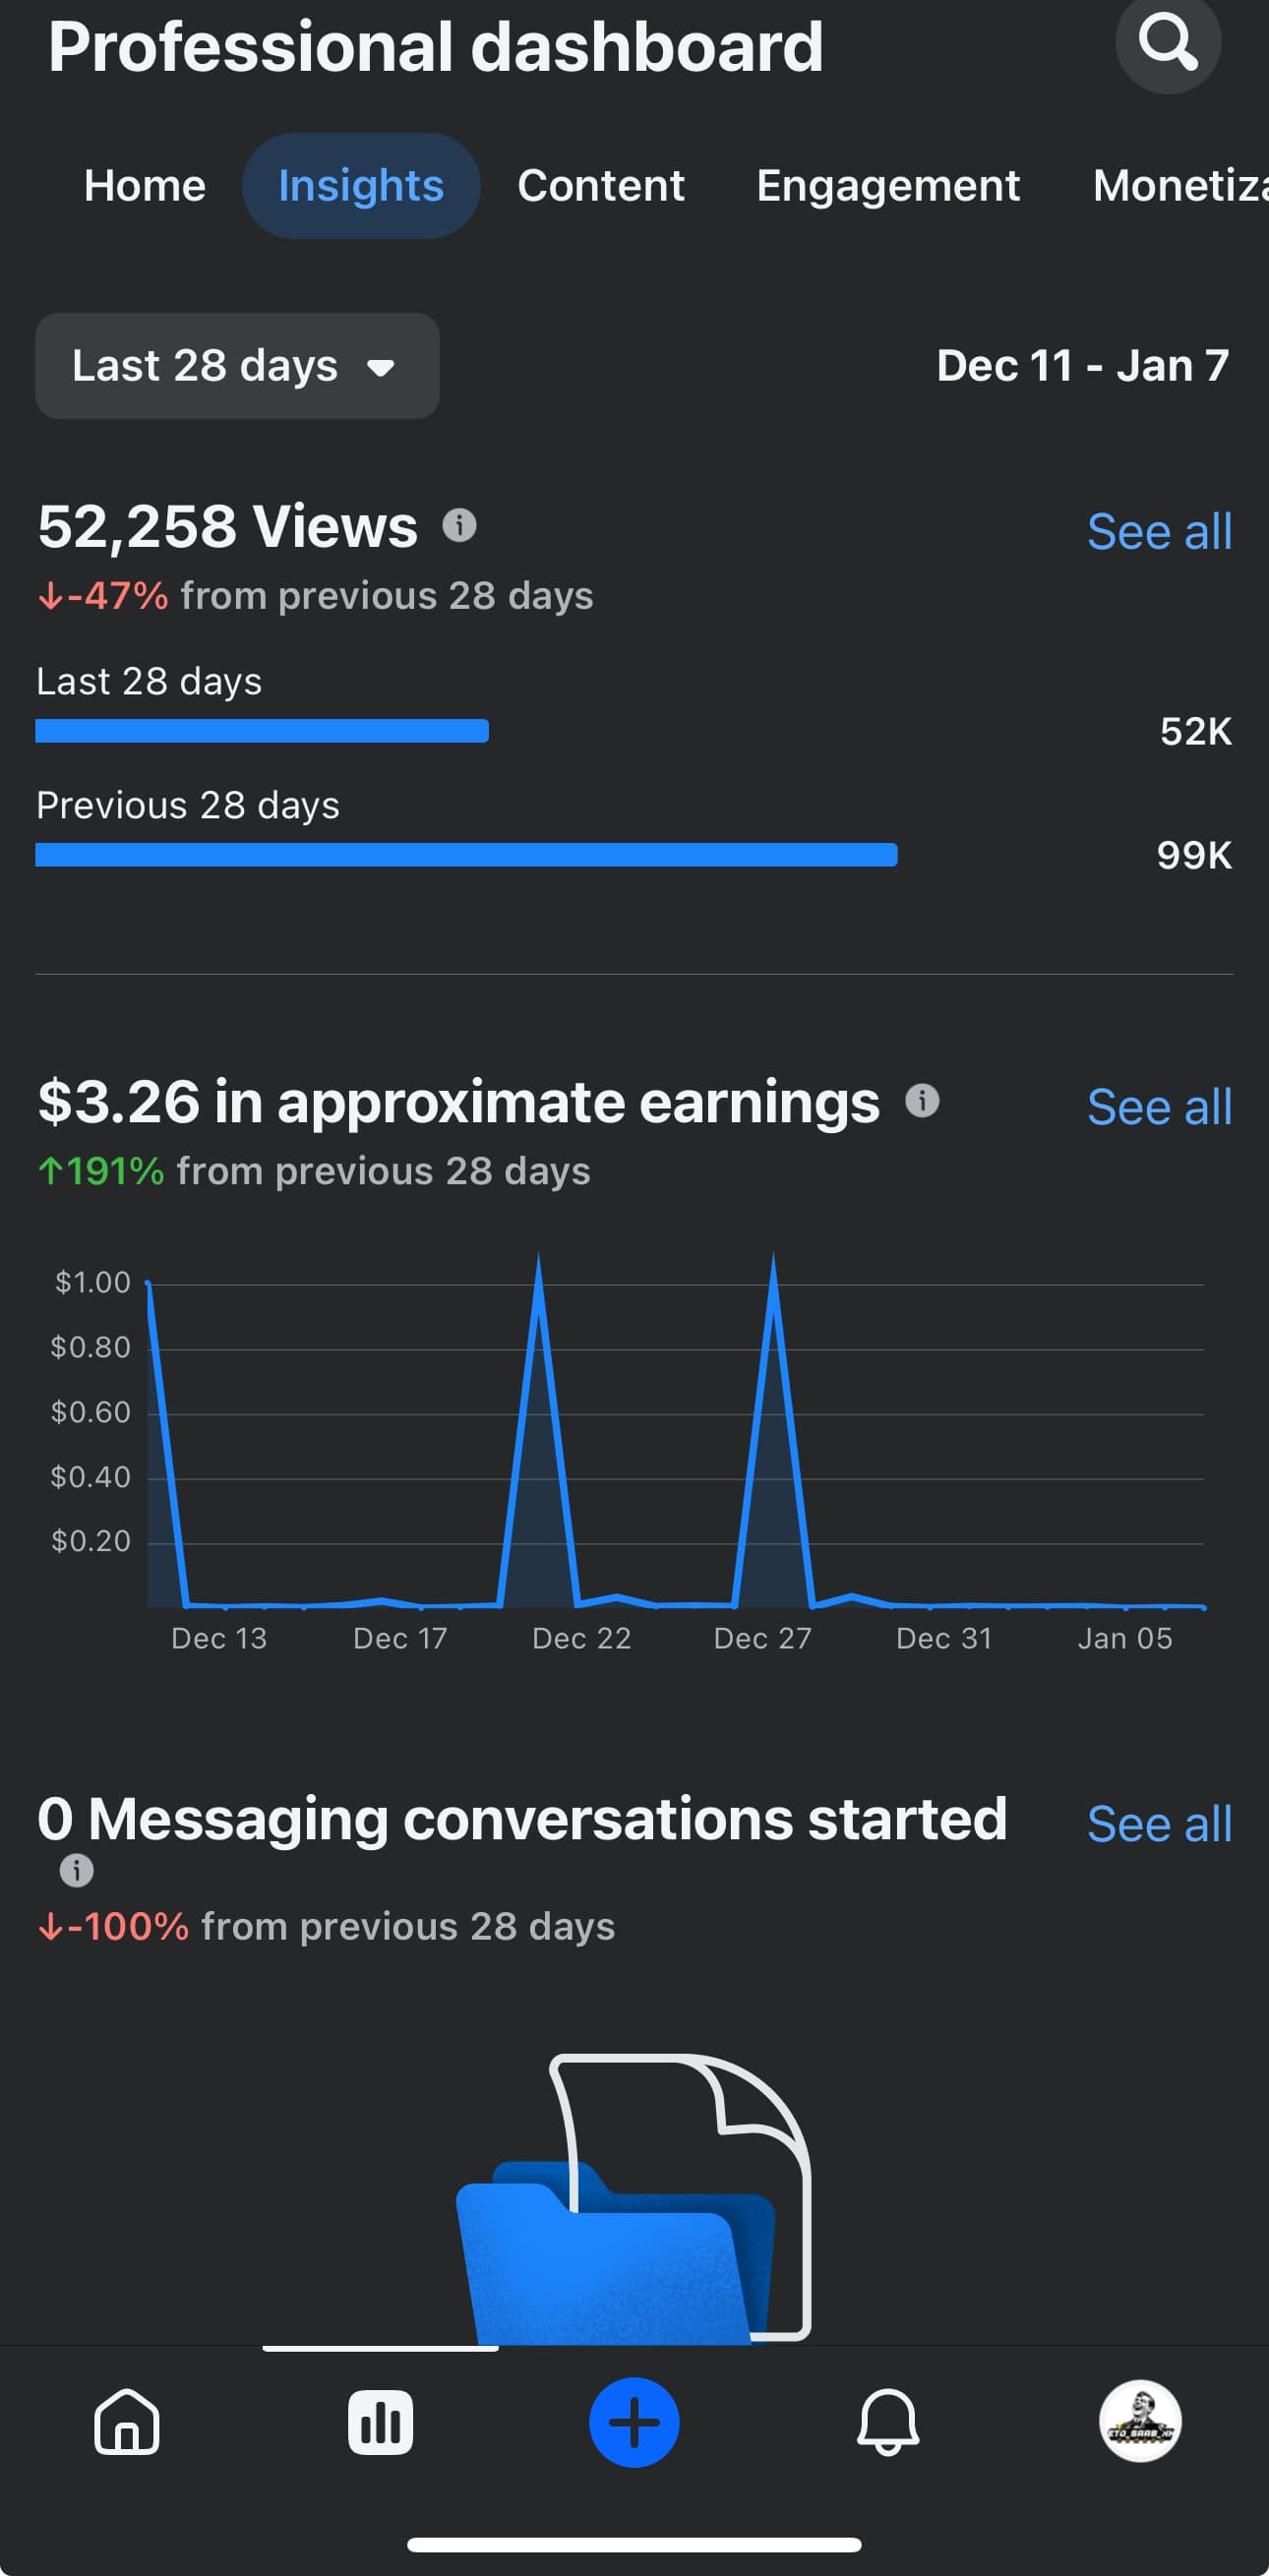Open the Content tab

tap(601, 186)
